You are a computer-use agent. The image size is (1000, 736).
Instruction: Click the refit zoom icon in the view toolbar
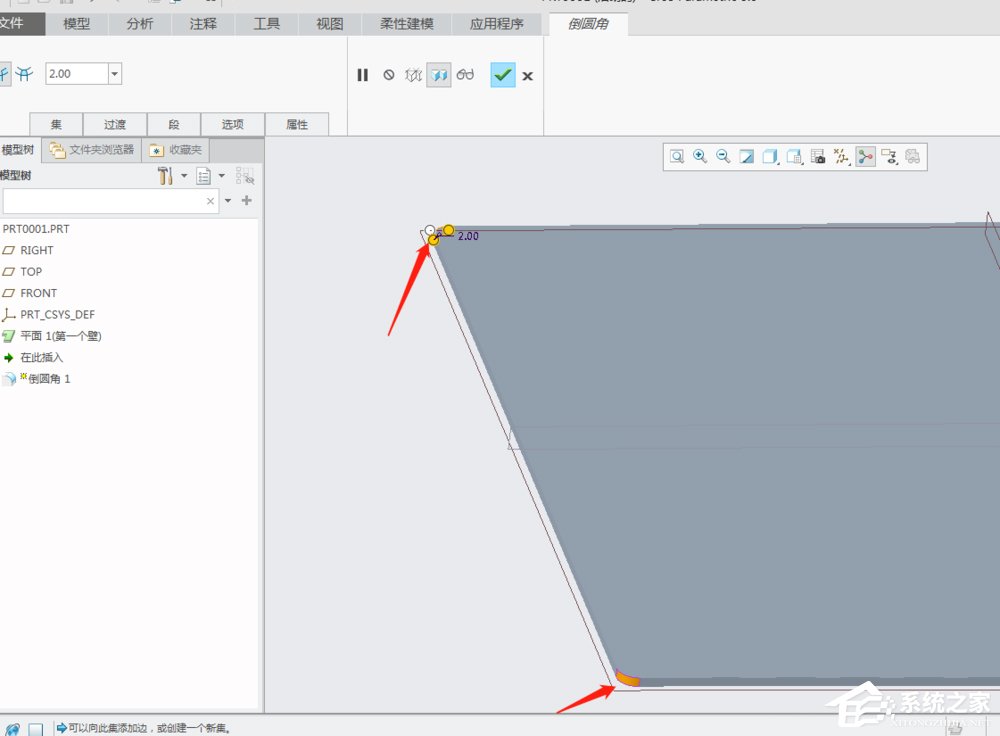(677, 156)
